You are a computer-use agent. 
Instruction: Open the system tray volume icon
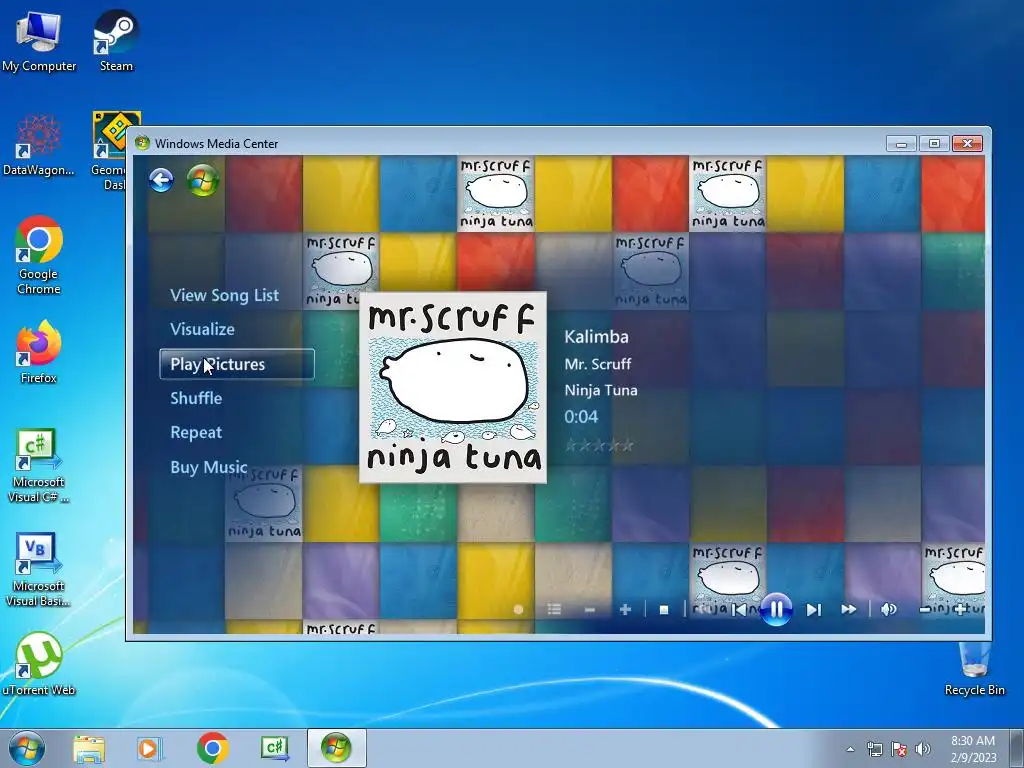point(923,749)
